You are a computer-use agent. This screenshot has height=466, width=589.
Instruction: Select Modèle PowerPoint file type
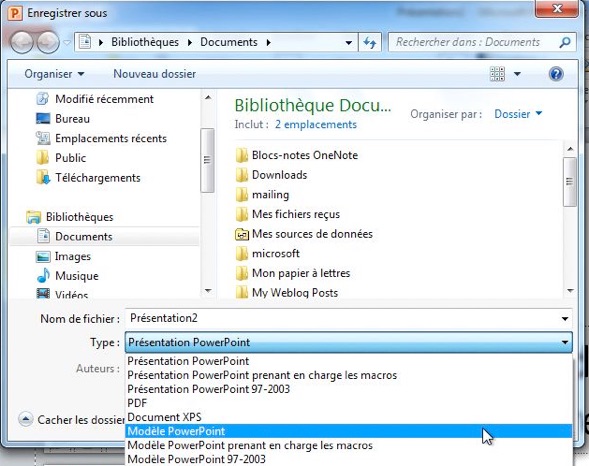pyautogui.click(x=349, y=431)
